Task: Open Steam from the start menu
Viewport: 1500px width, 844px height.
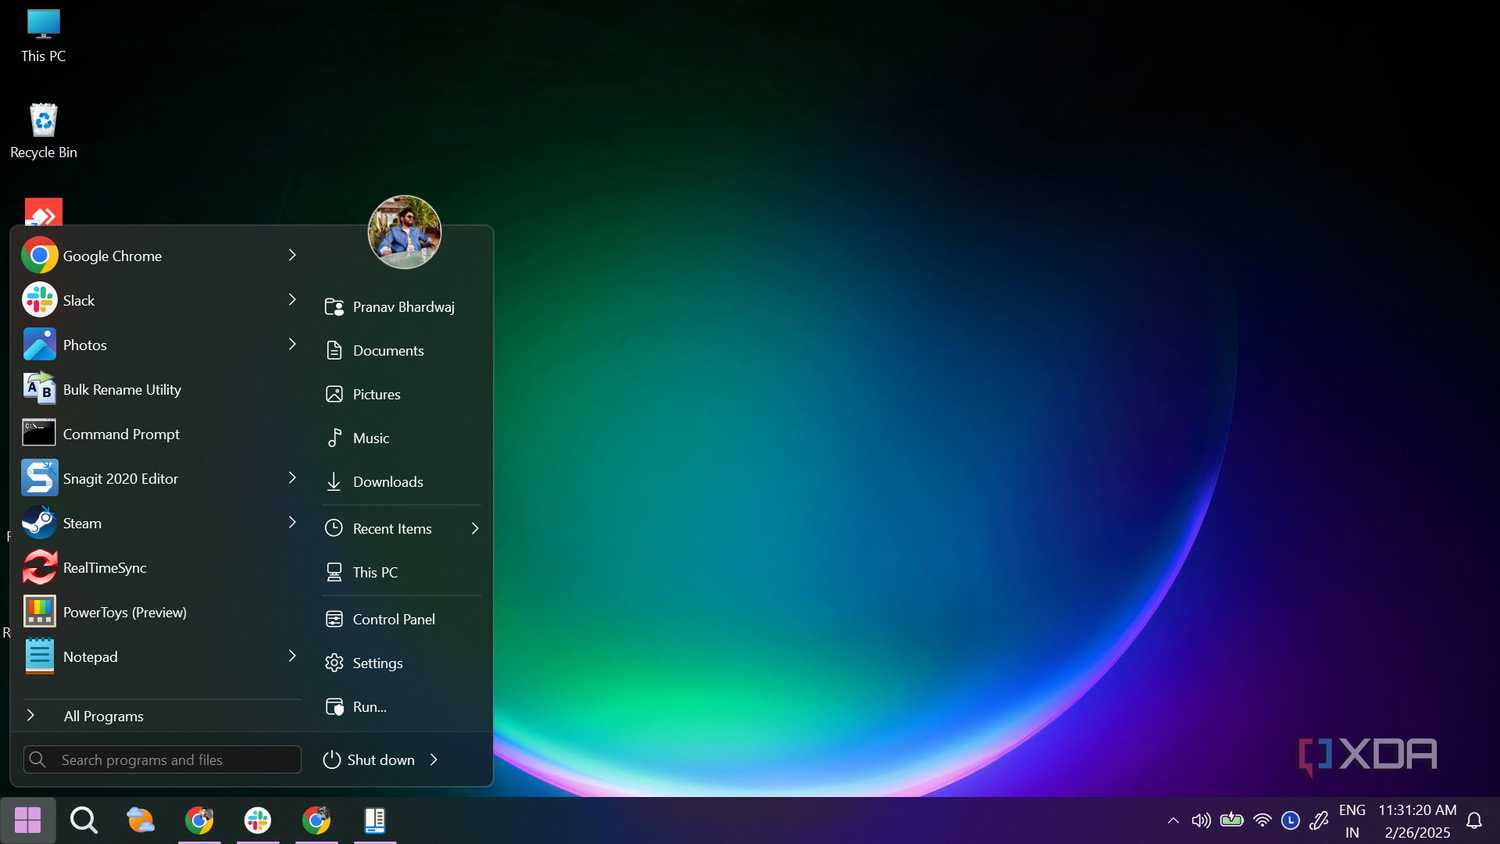Action: tap(160, 523)
